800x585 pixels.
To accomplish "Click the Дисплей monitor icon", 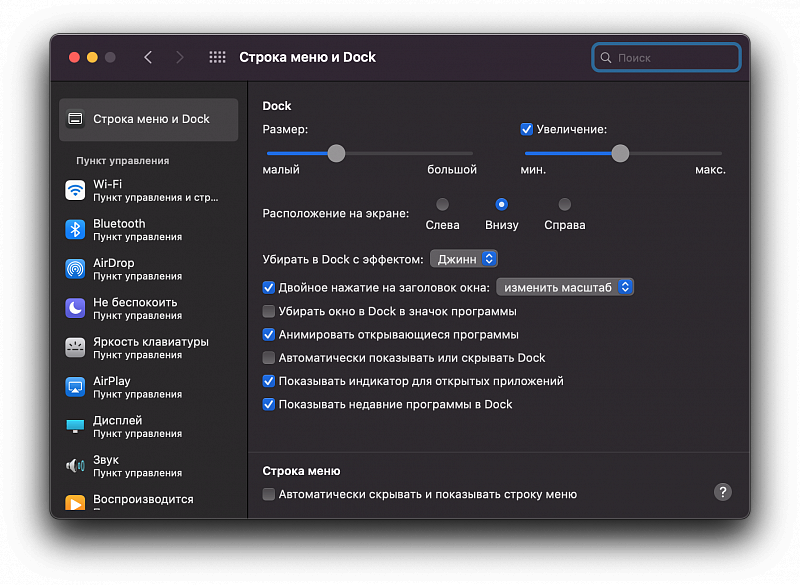I will 75,426.
